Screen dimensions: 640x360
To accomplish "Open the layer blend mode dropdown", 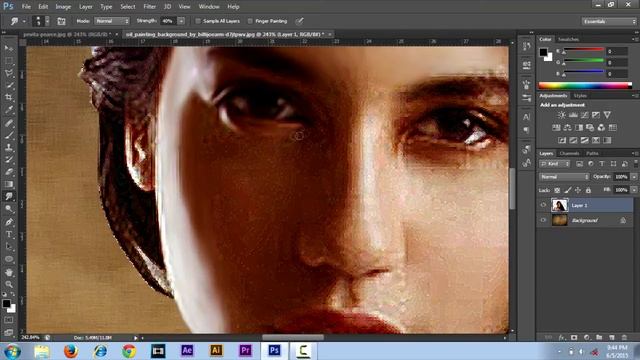I will pyautogui.click(x=564, y=177).
